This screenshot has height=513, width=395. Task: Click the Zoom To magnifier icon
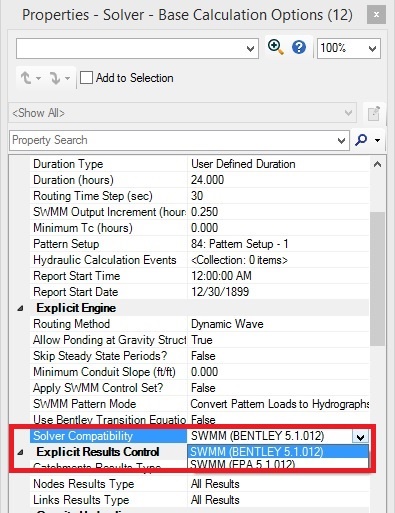tap(276, 47)
